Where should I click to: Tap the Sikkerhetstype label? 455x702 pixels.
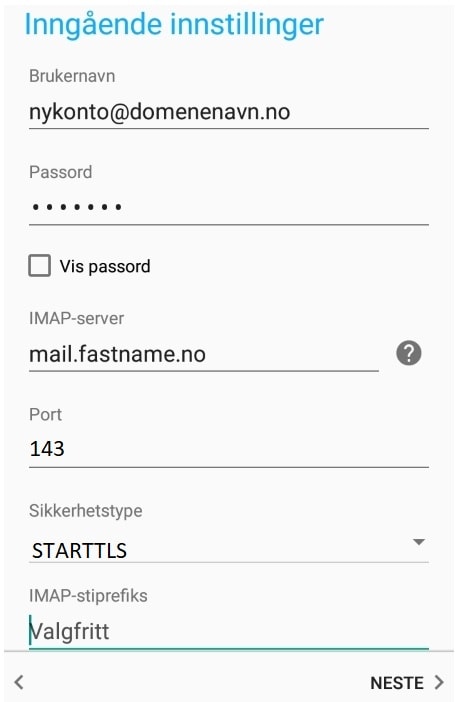86,511
